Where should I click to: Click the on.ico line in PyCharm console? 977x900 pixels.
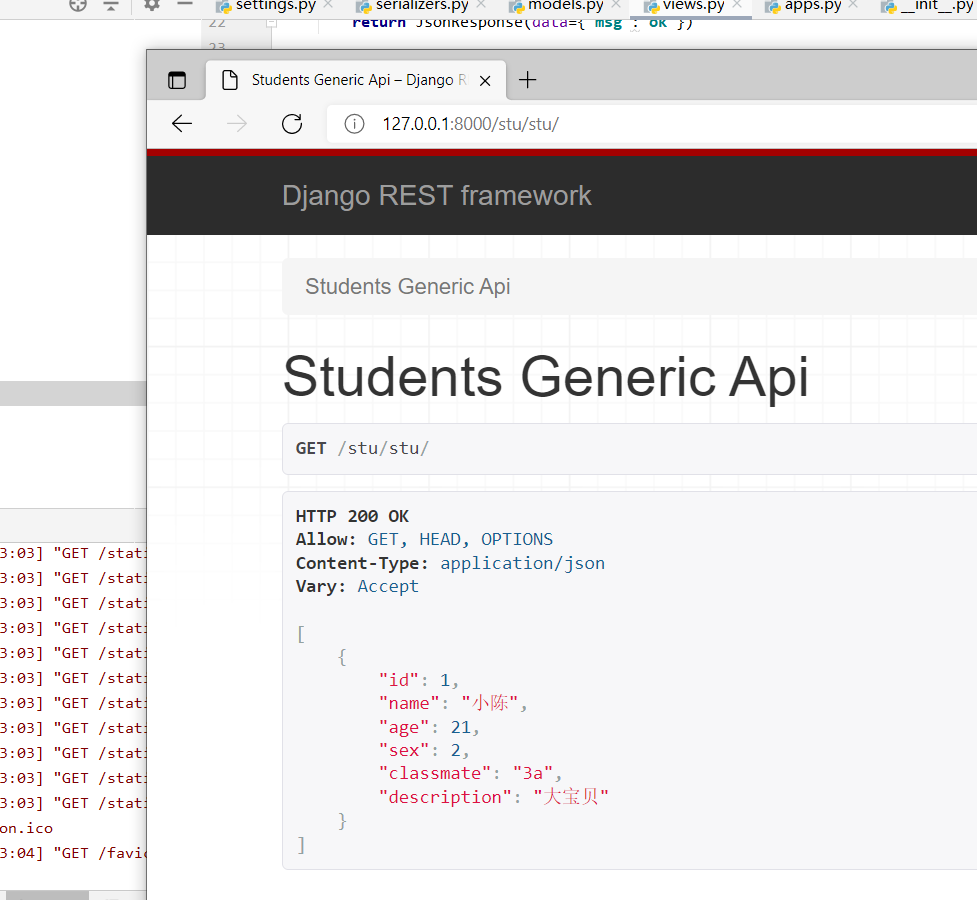point(27,828)
